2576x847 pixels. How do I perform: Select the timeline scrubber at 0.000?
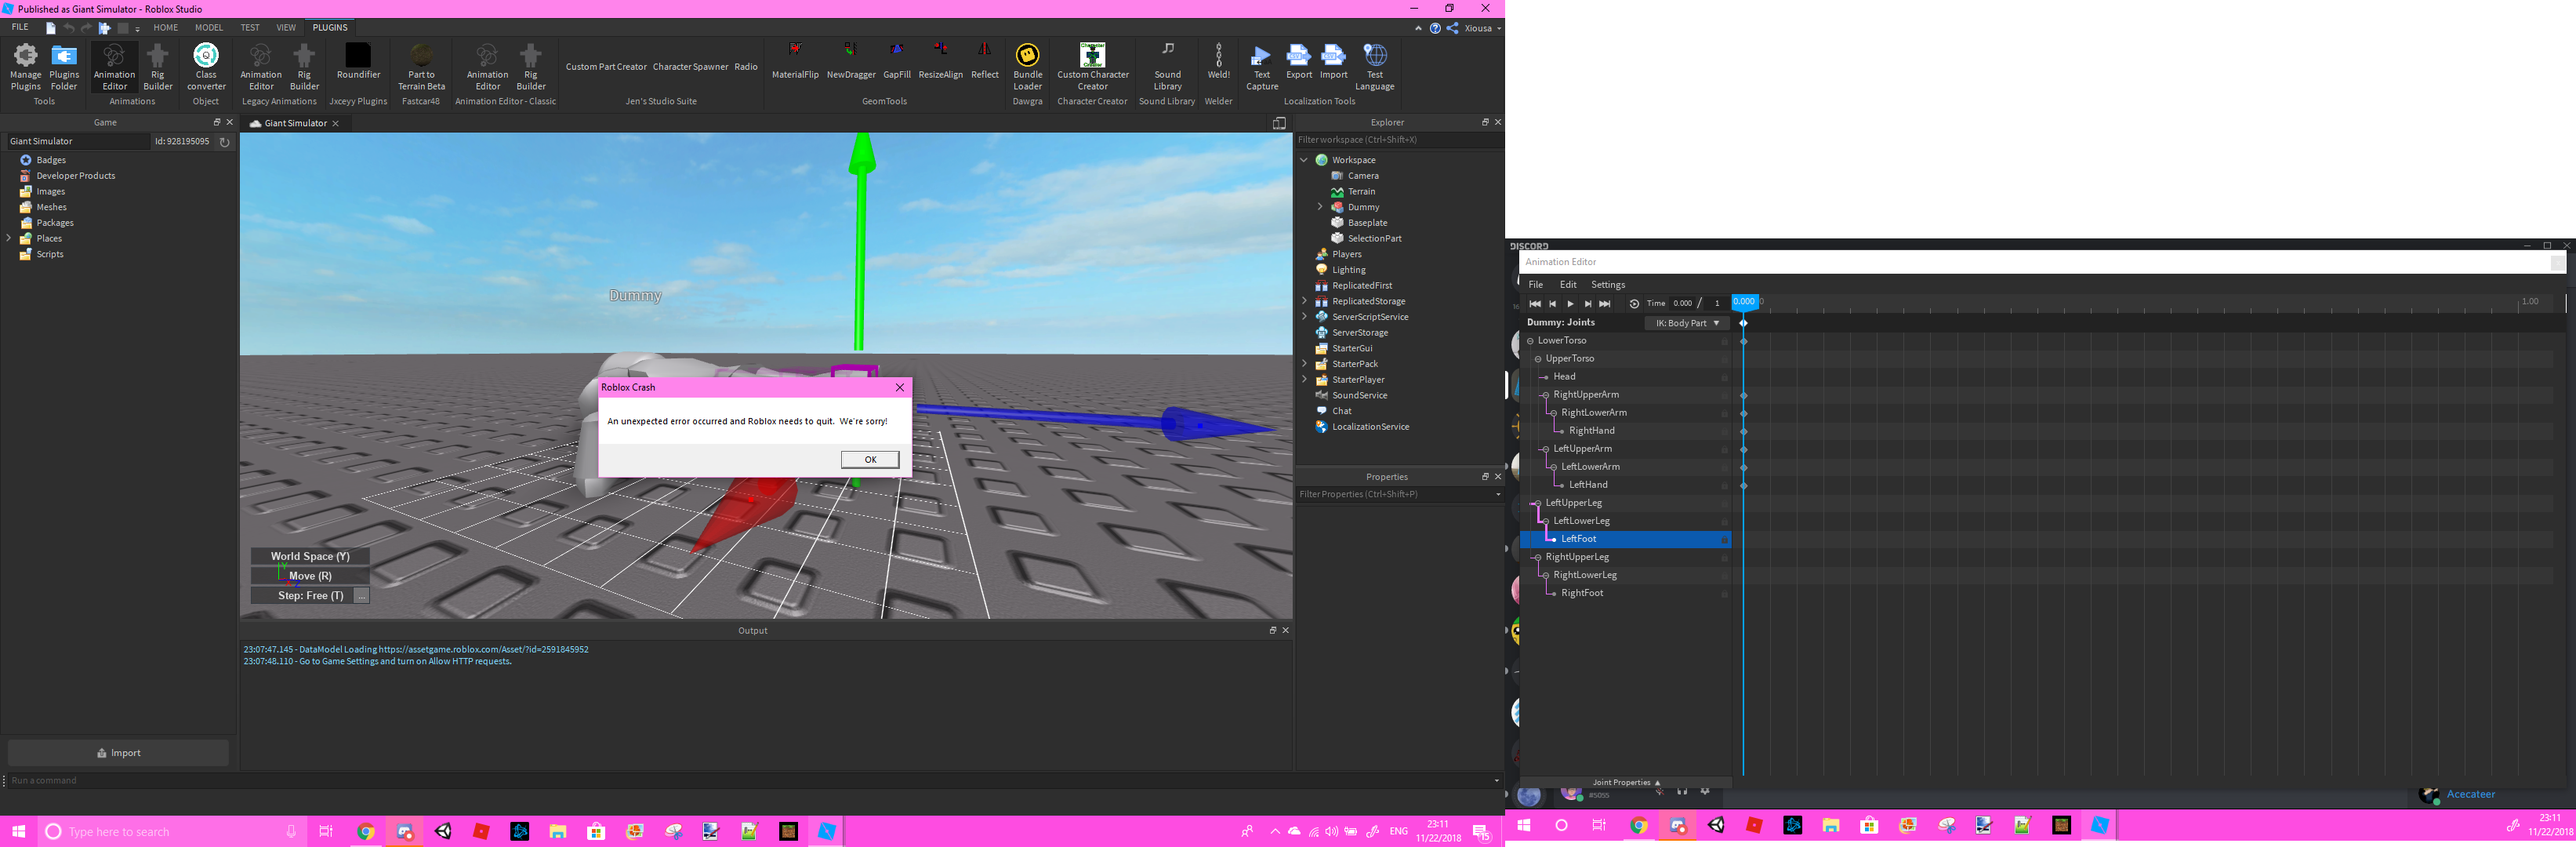point(1744,301)
